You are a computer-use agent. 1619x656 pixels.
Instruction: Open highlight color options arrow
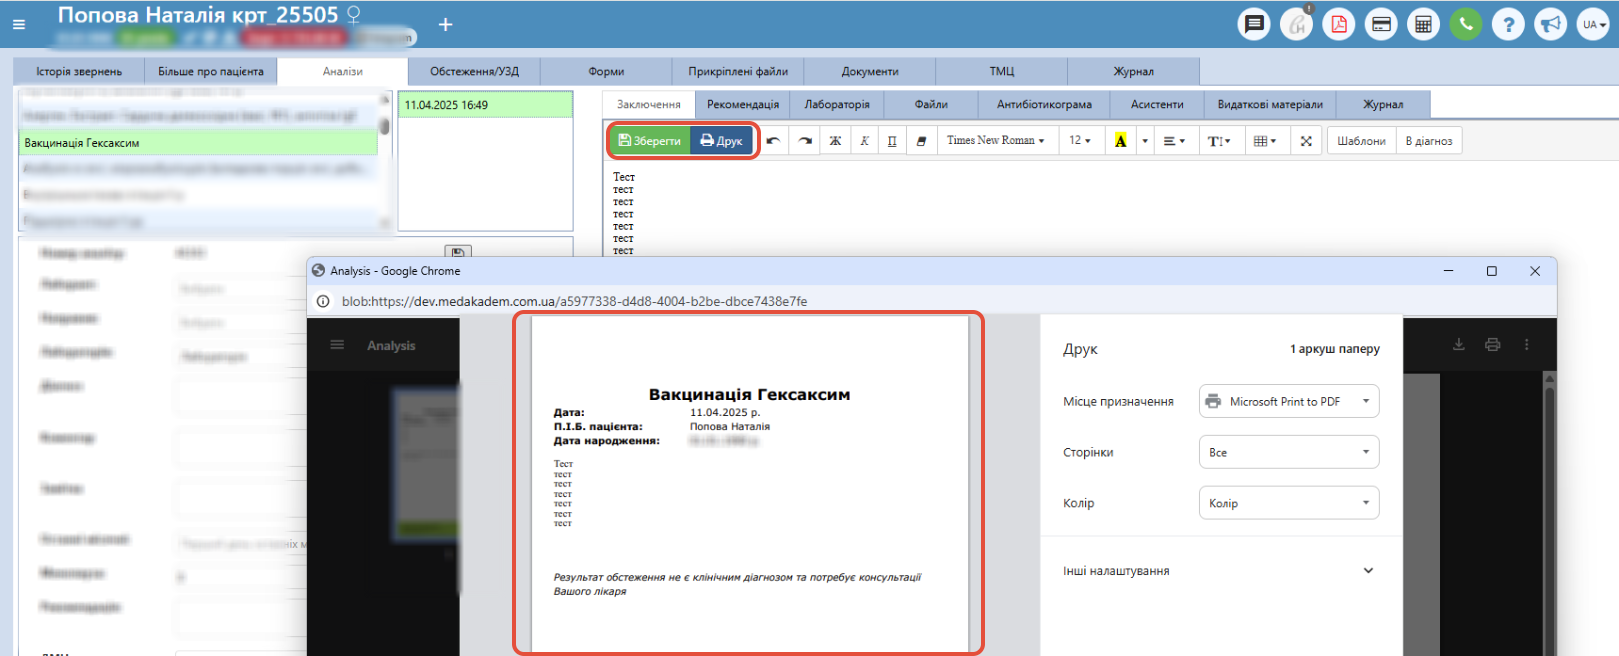pyautogui.click(x=1145, y=141)
